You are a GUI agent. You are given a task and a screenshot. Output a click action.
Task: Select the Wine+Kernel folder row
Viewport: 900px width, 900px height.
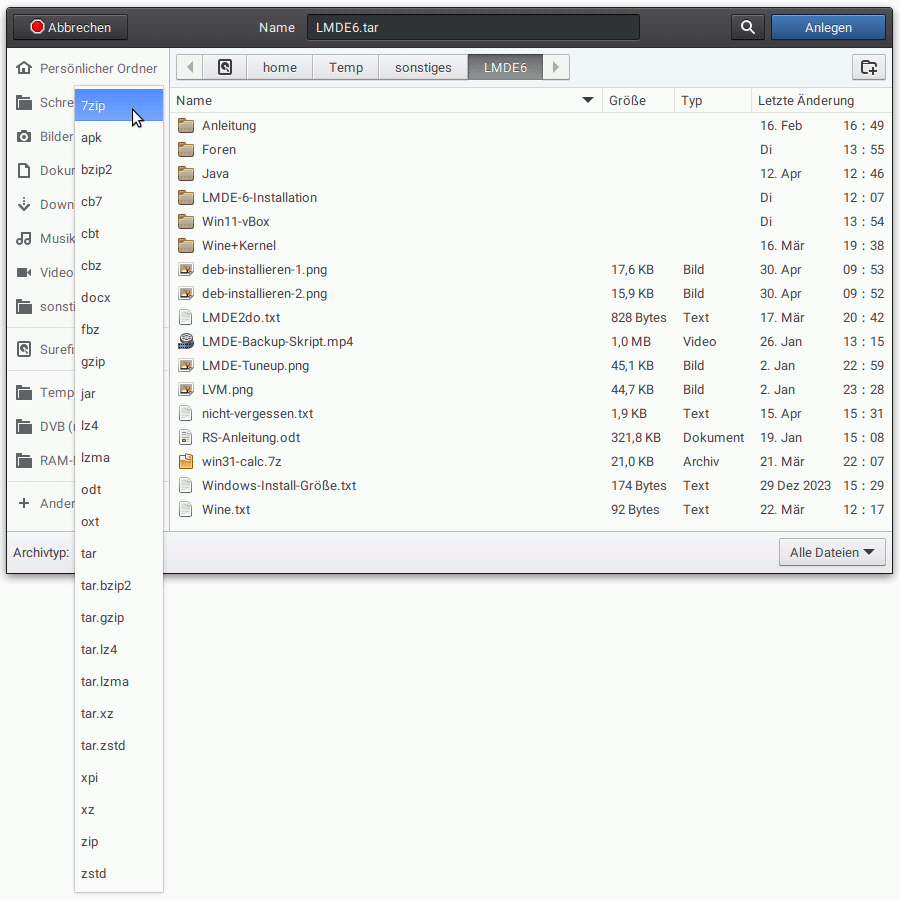531,246
